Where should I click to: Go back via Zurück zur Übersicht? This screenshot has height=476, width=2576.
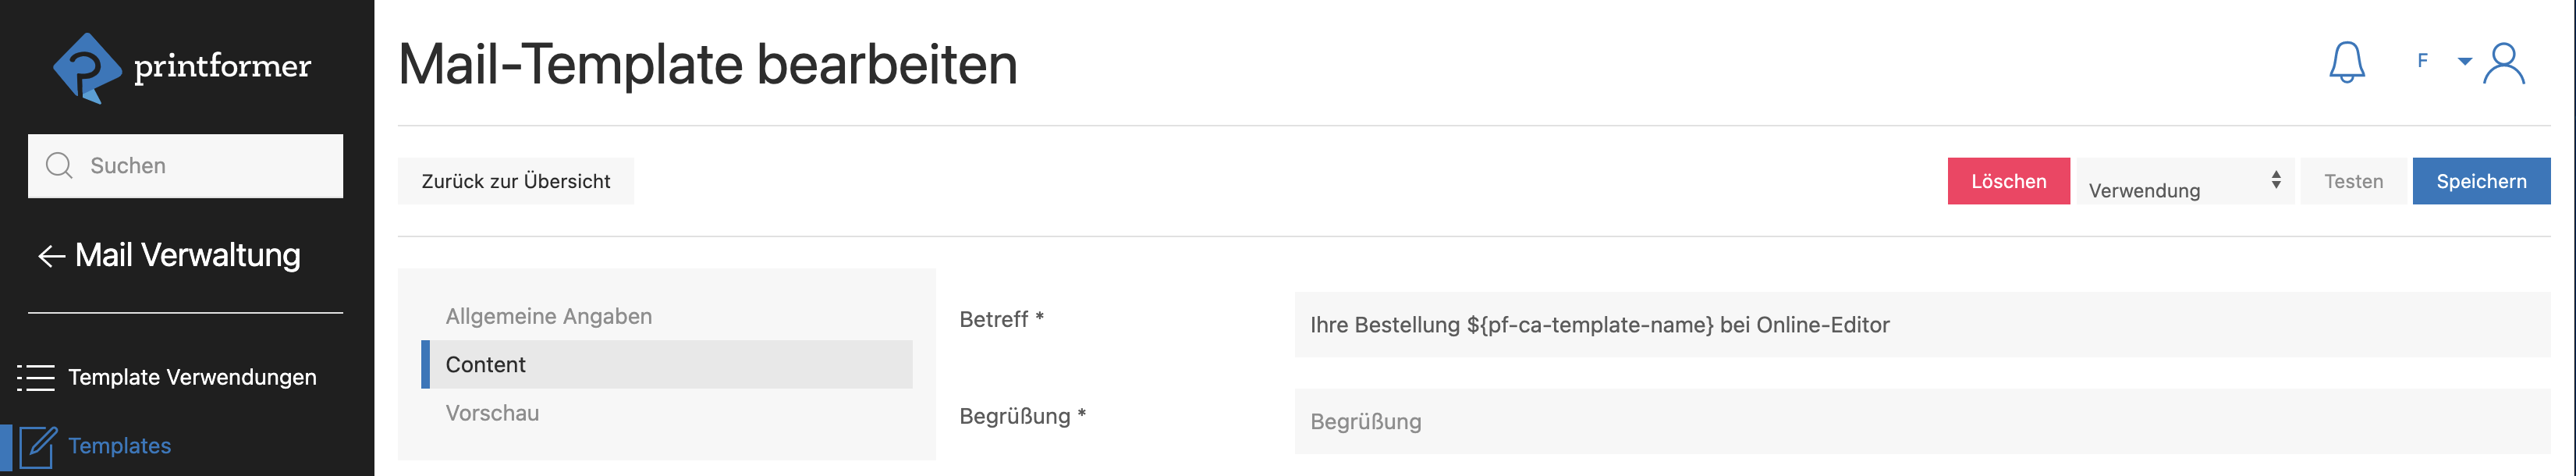click(515, 182)
